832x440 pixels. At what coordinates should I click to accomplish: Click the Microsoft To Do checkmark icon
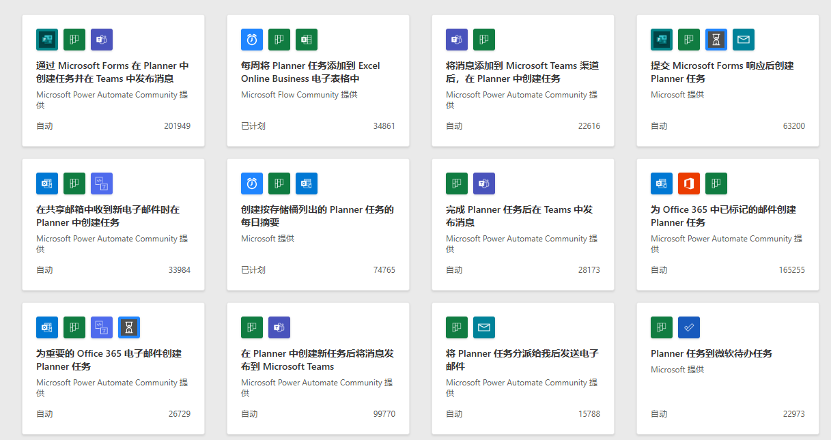pos(689,327)
